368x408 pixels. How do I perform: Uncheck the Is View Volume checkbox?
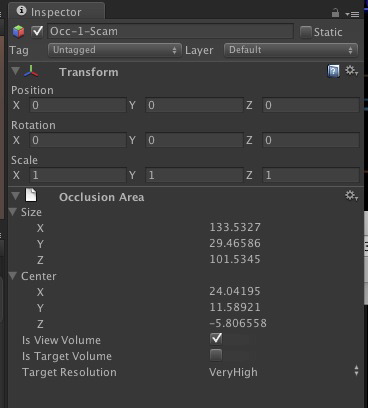coord(216,339)
